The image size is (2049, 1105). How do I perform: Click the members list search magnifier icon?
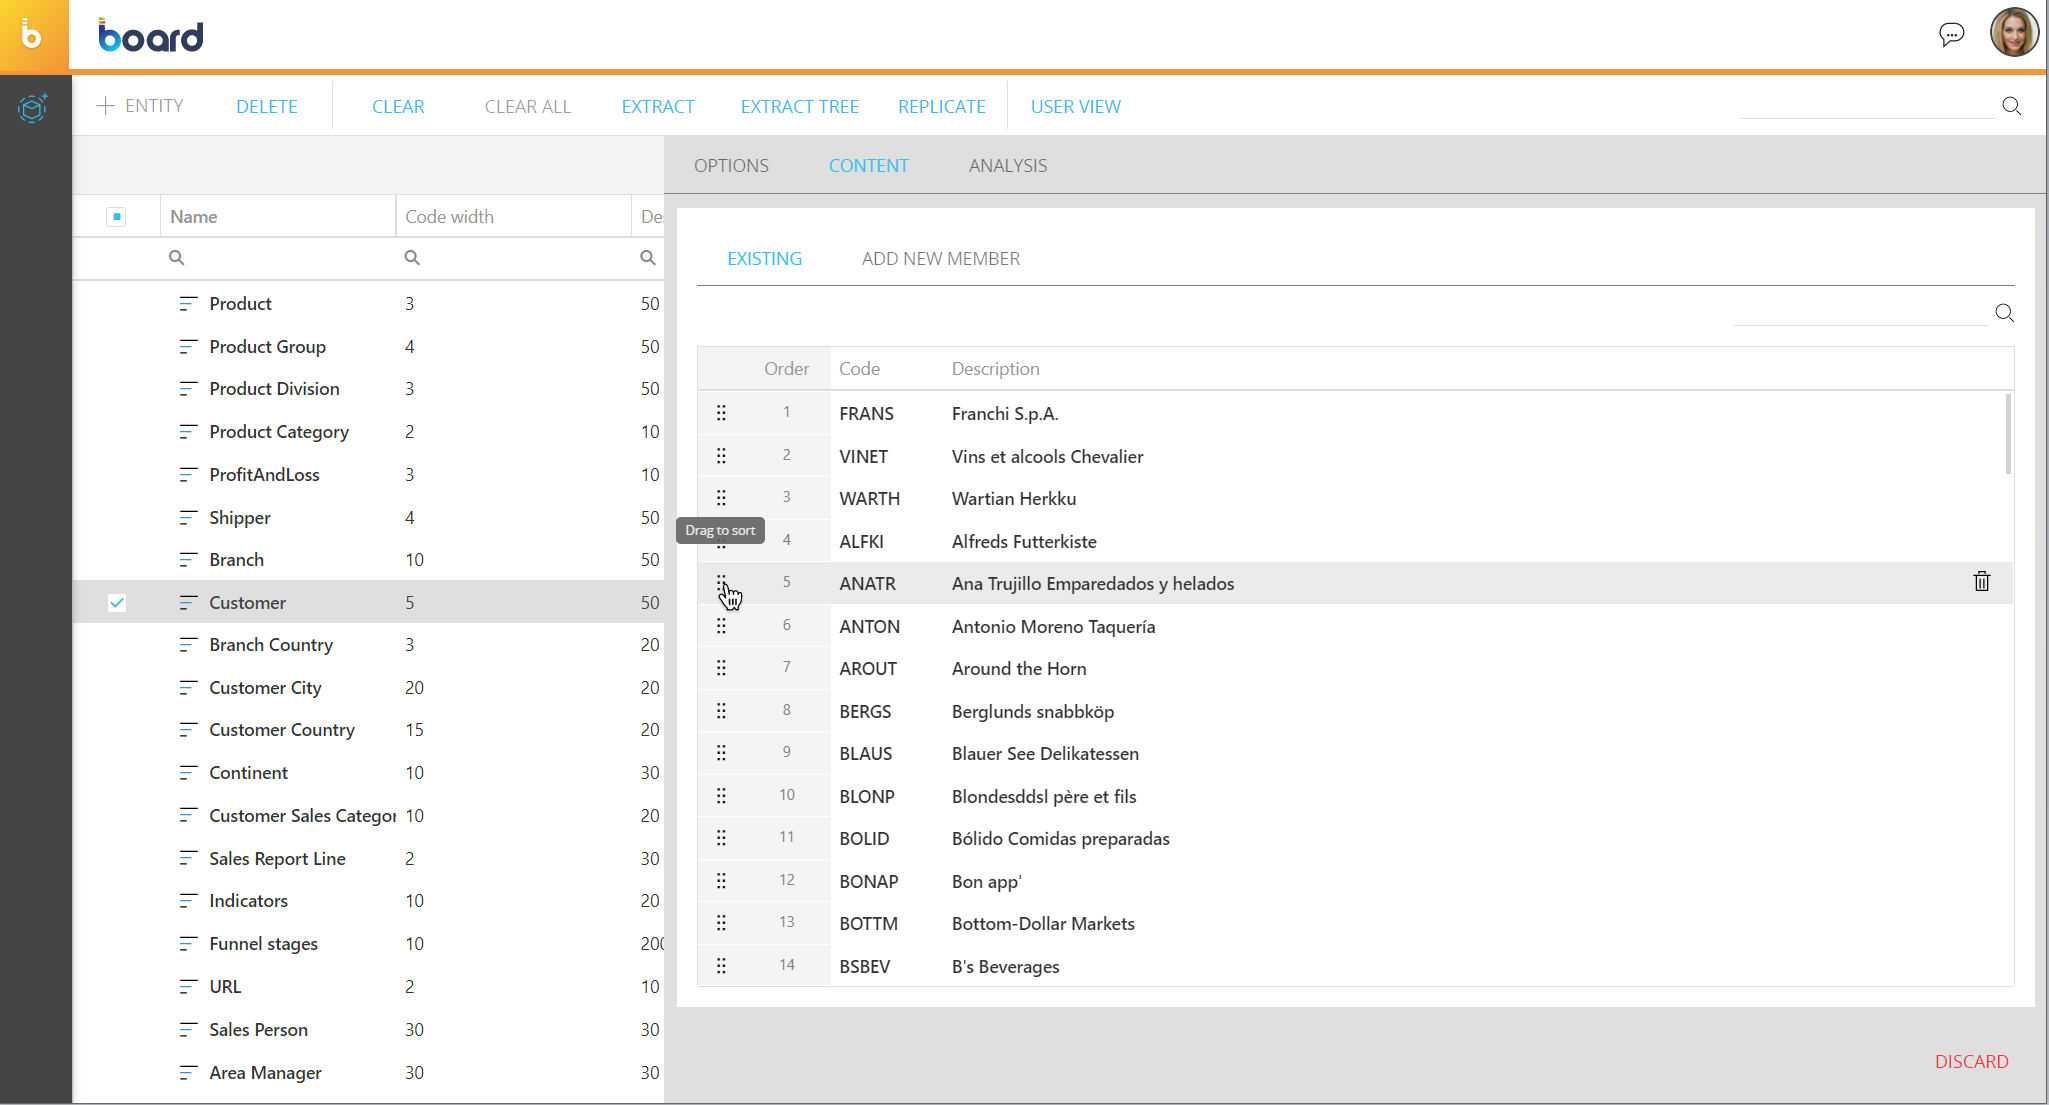tap(2004, 313)
